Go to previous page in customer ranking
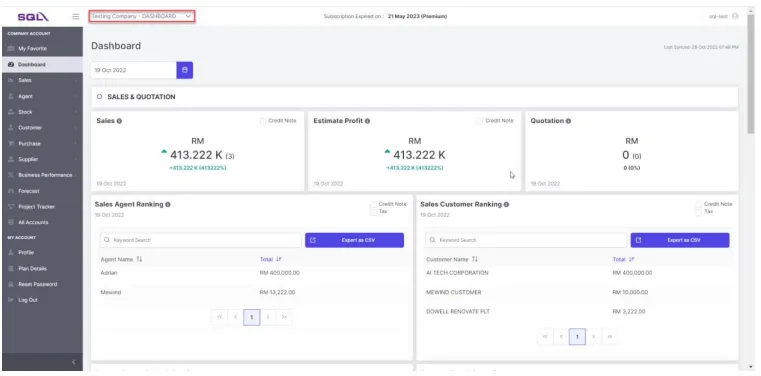The width and height of the screenshot is (761, 376). click(x=561, y=337)
